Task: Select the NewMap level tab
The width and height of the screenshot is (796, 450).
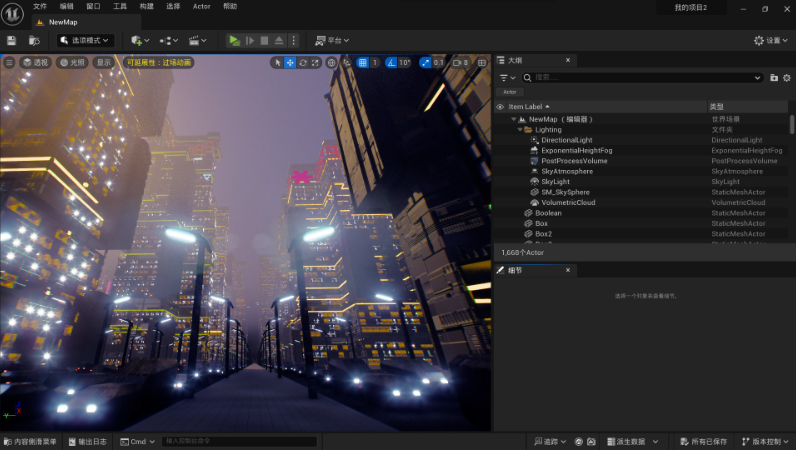Action: 86,22
